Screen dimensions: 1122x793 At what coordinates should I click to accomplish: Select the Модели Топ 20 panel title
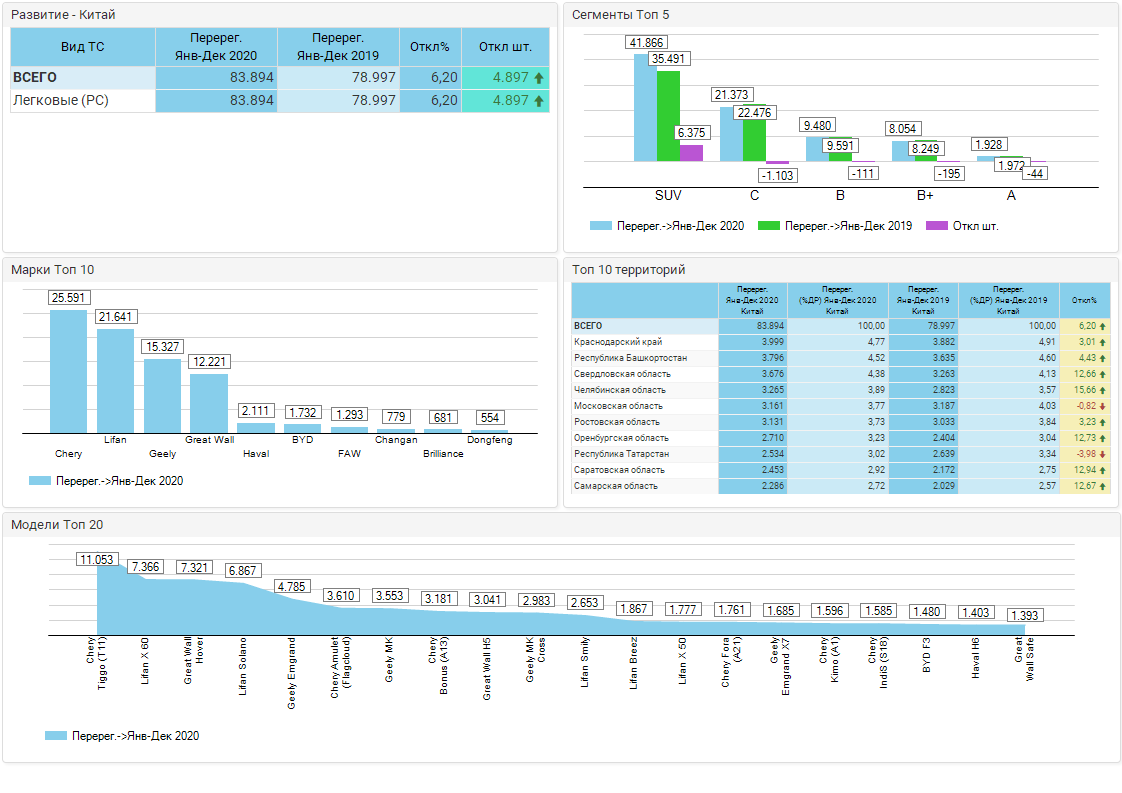(x=57, y=524)
